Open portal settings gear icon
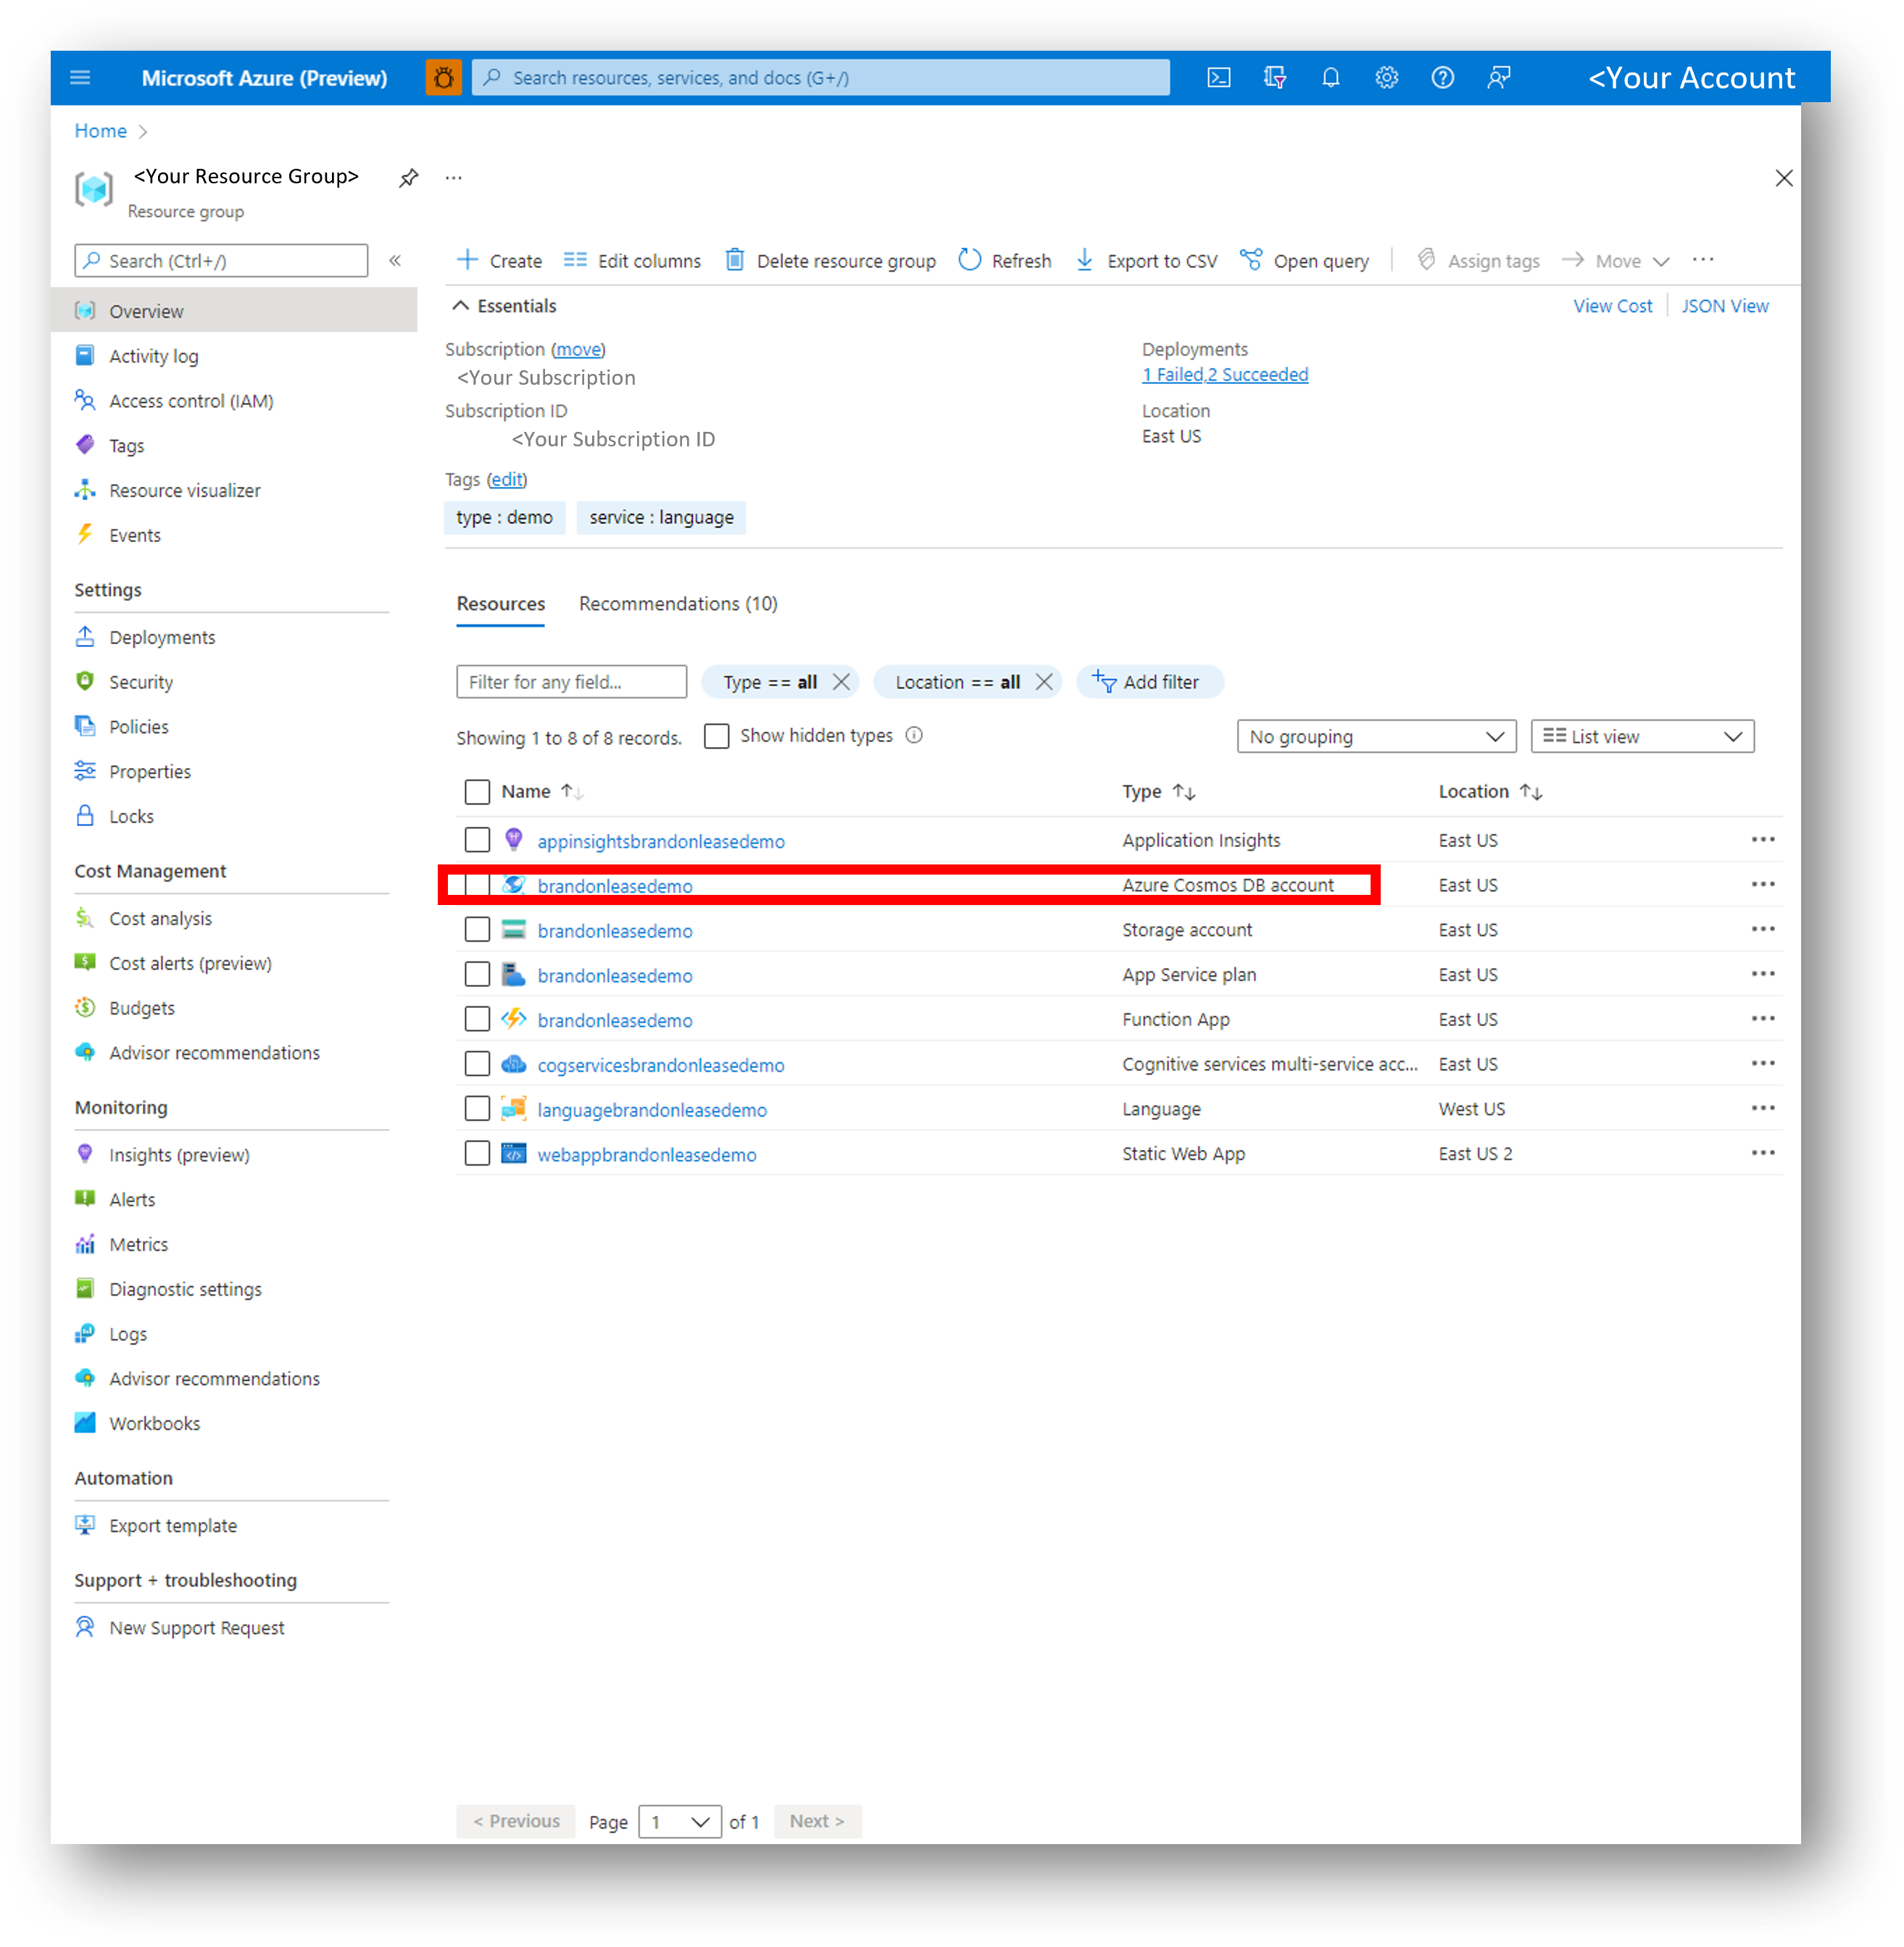 click(x=1386, y=78)
